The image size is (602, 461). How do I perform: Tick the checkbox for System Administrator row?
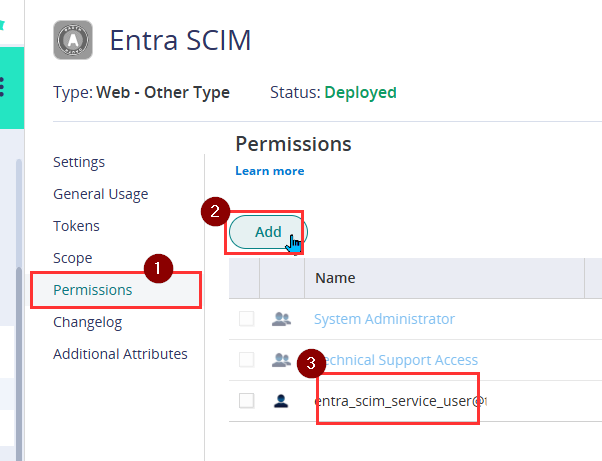pyautogui.click(x=246, y=319)
